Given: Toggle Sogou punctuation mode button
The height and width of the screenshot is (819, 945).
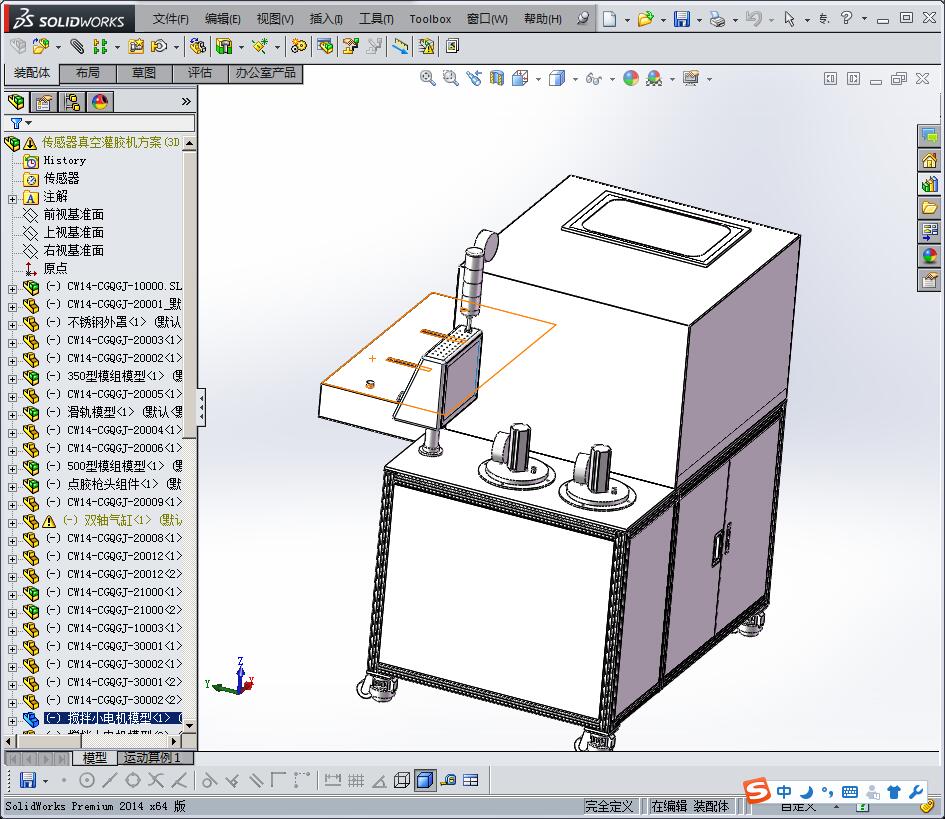Looking at the screenshot, I should pos(827,792).
